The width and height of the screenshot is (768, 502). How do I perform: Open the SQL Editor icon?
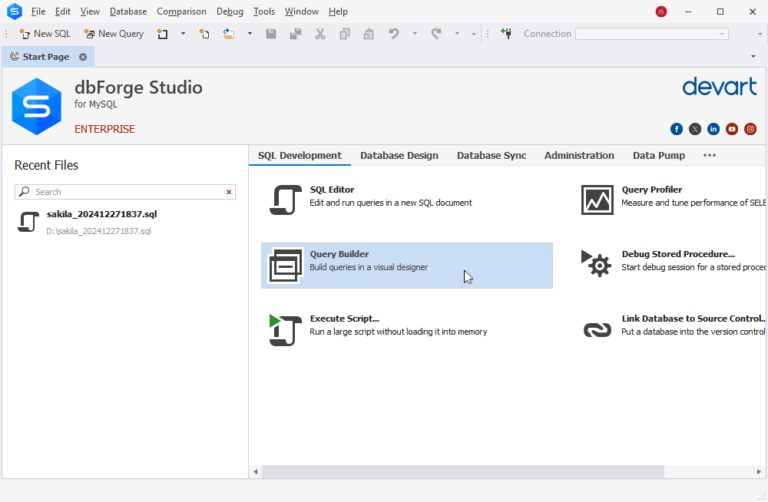coord(286,200)
